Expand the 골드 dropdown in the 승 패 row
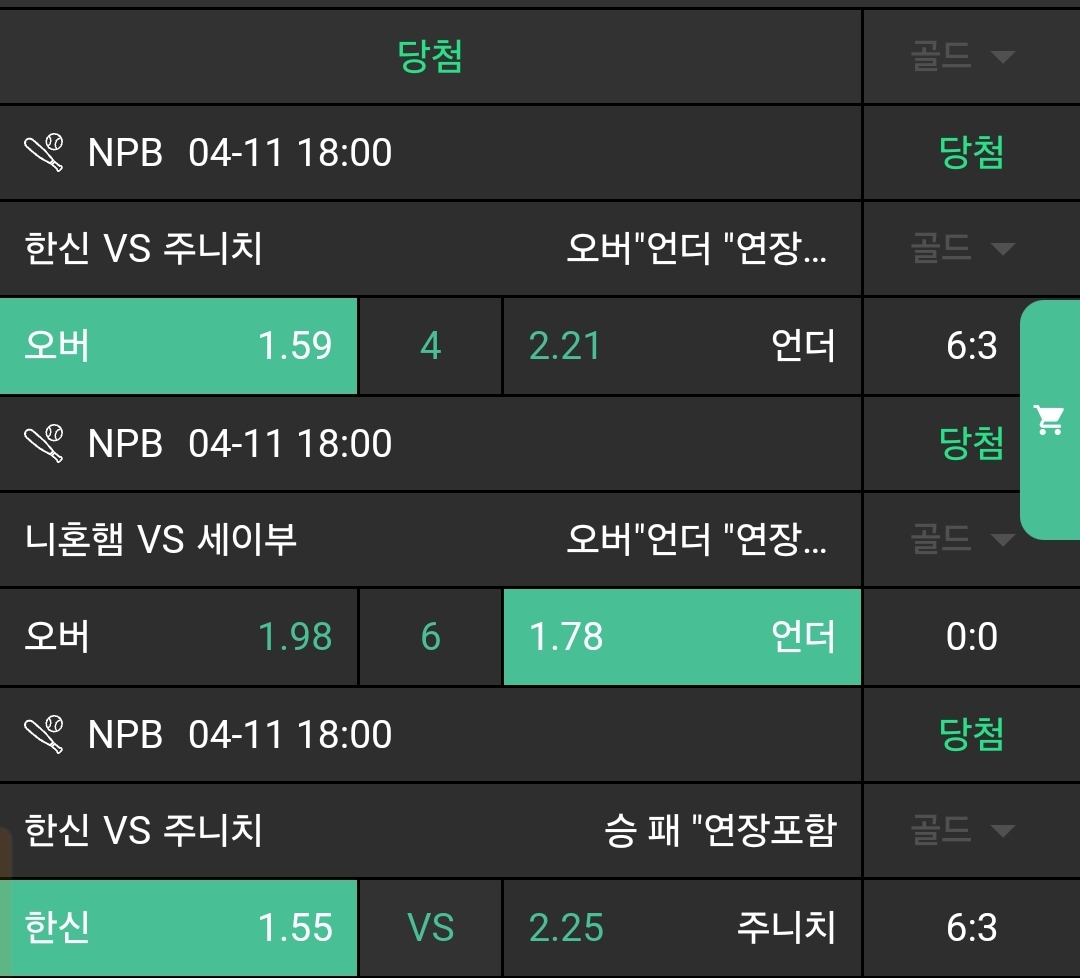 962,829
